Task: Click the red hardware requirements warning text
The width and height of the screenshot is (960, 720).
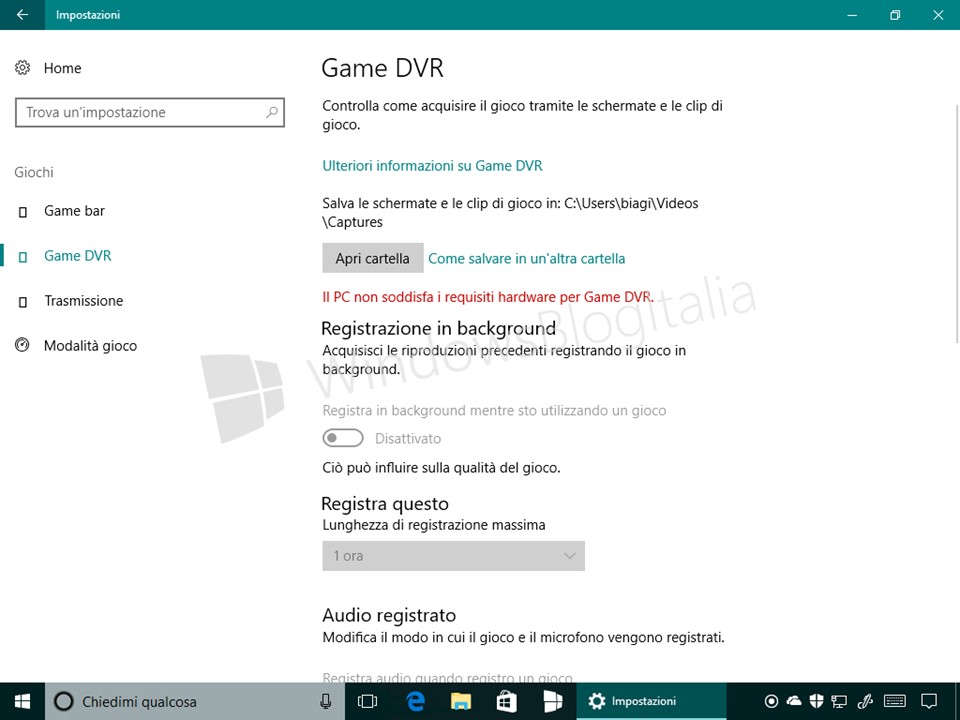Action: [x=488, y=298]
